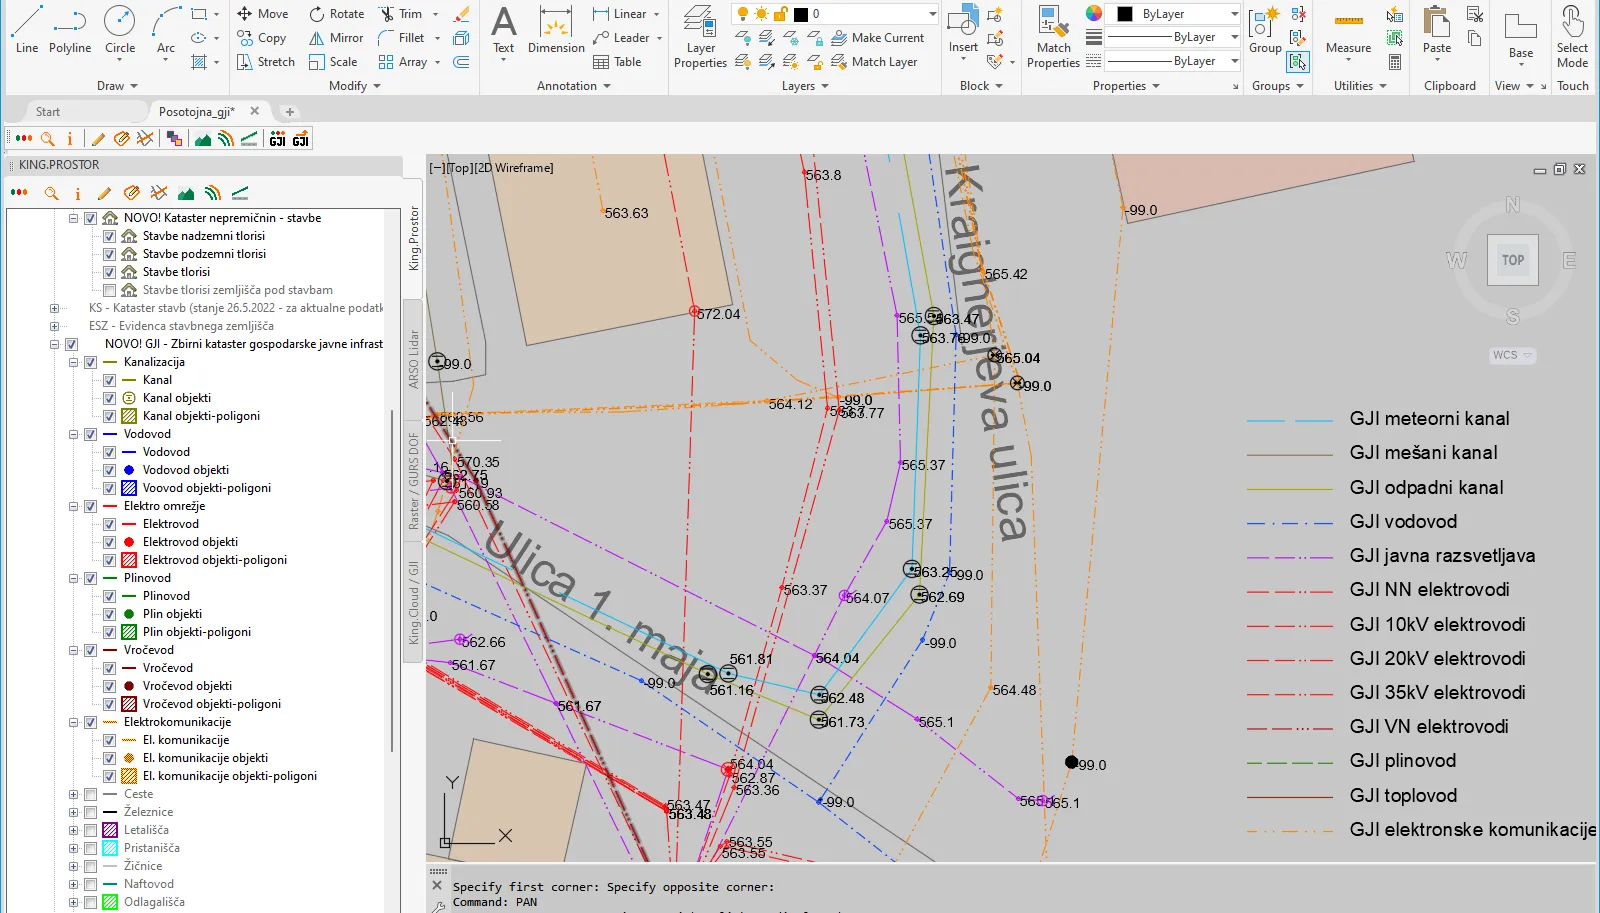
Task: Switch to the Start tab
Action: click(48, 112)
